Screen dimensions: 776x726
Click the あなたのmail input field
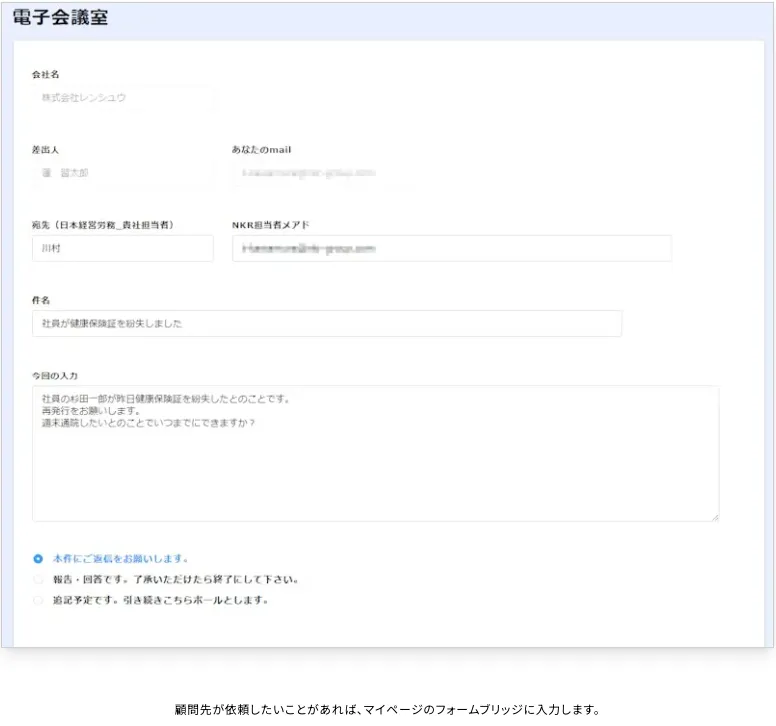point(452,173)
